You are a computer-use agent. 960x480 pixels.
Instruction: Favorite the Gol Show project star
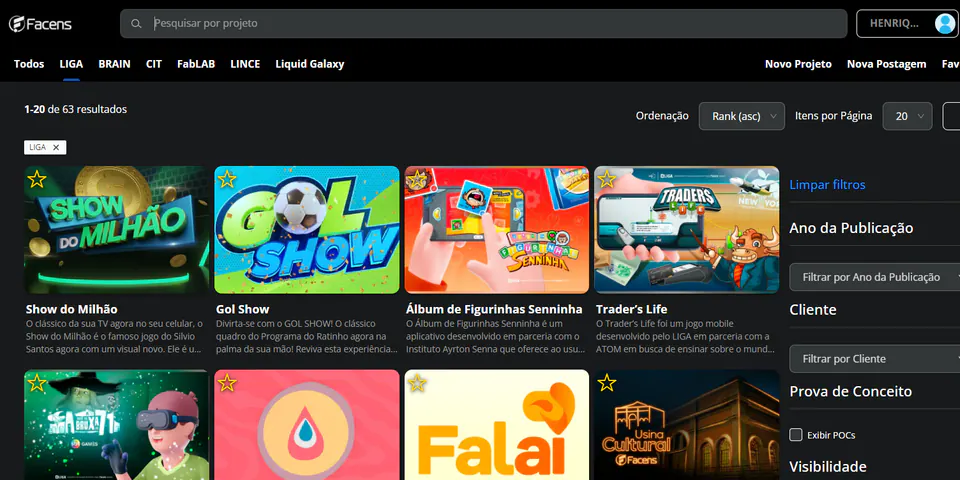[227, 179]
